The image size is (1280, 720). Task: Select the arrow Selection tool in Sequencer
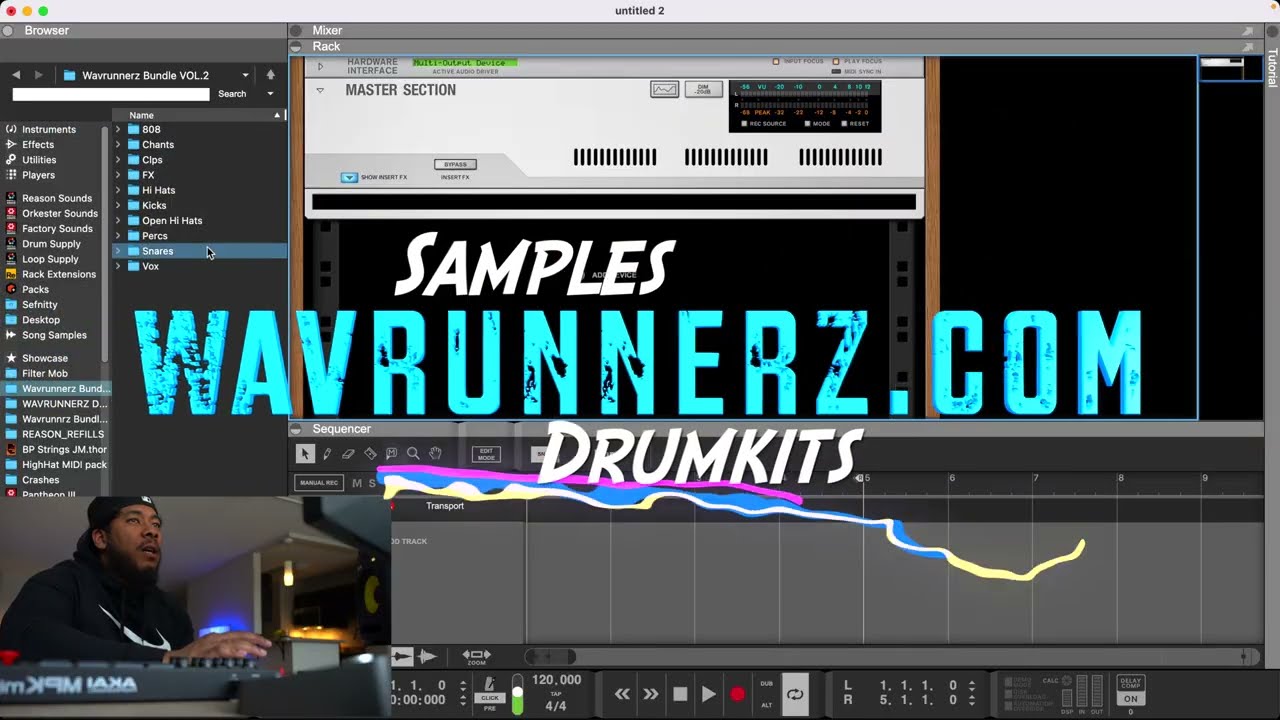[x=305, y=454]
